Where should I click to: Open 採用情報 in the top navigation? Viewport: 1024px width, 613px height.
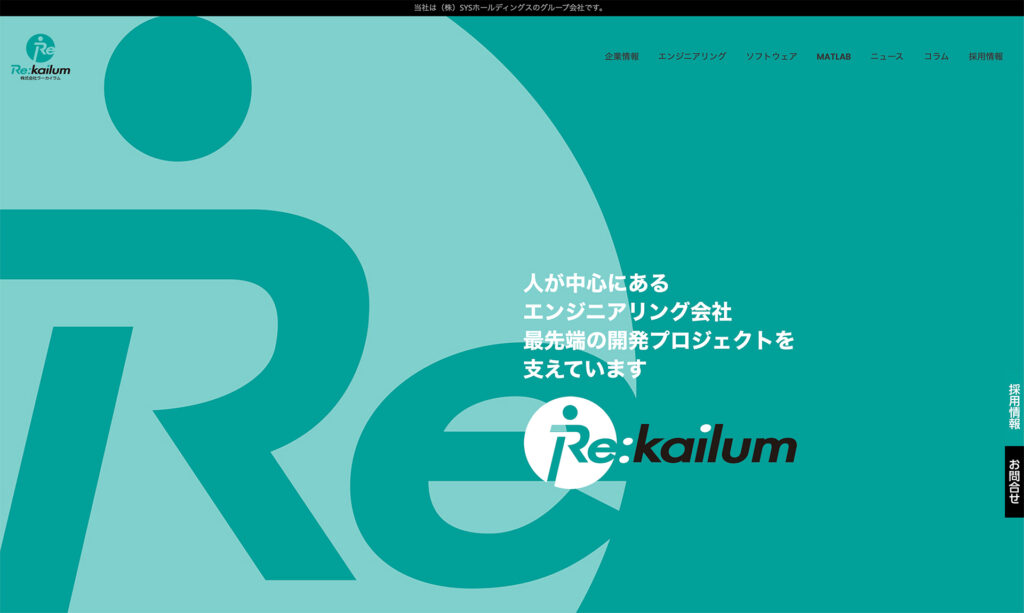tap(985, 57)
